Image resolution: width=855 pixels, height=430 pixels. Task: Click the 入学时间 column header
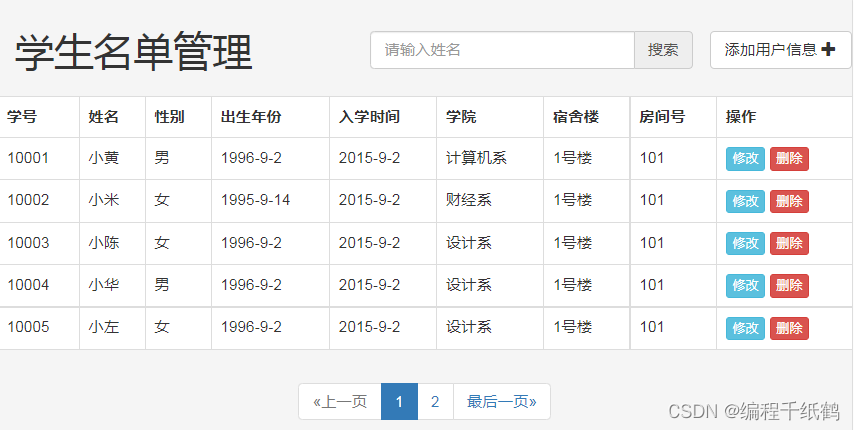pos(369,117)
